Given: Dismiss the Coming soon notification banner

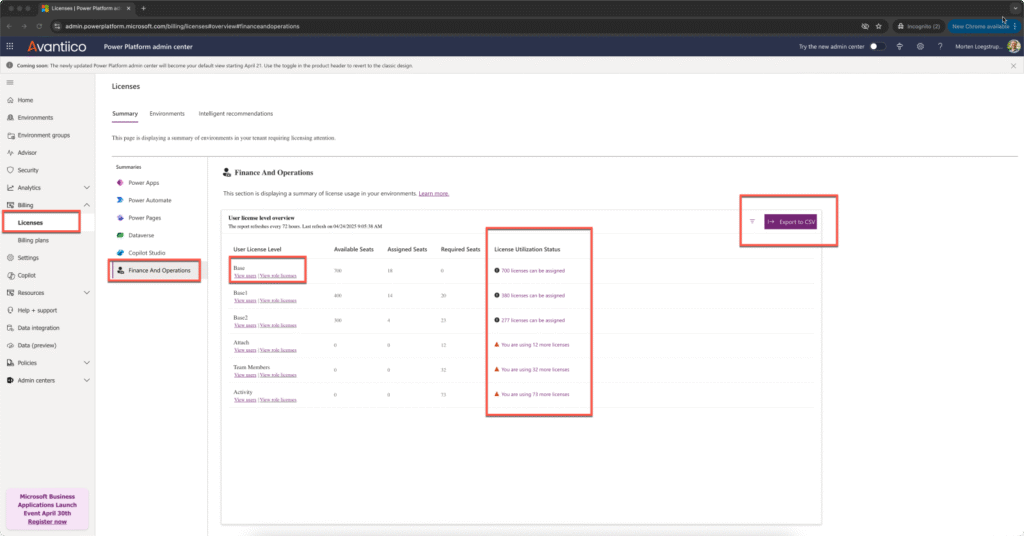Looking at the screenshot, I should click(1014, 66).
